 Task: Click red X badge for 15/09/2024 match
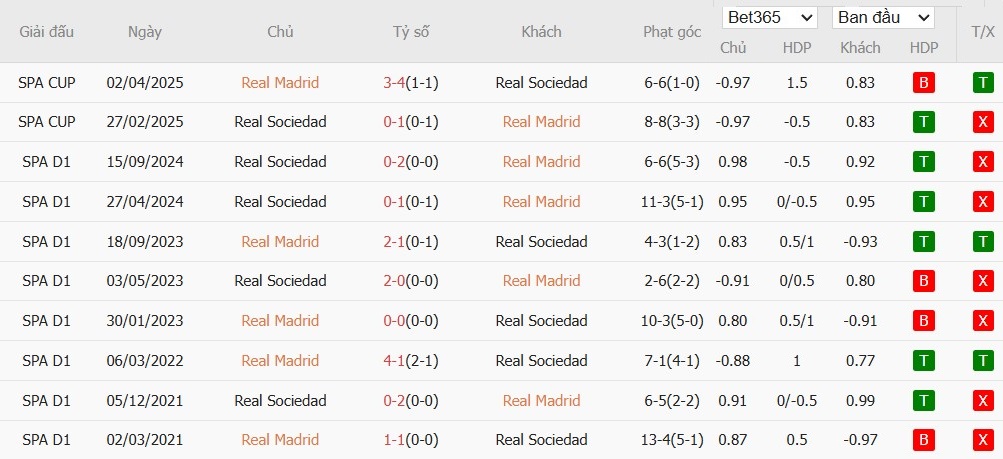tap(982, 162)
